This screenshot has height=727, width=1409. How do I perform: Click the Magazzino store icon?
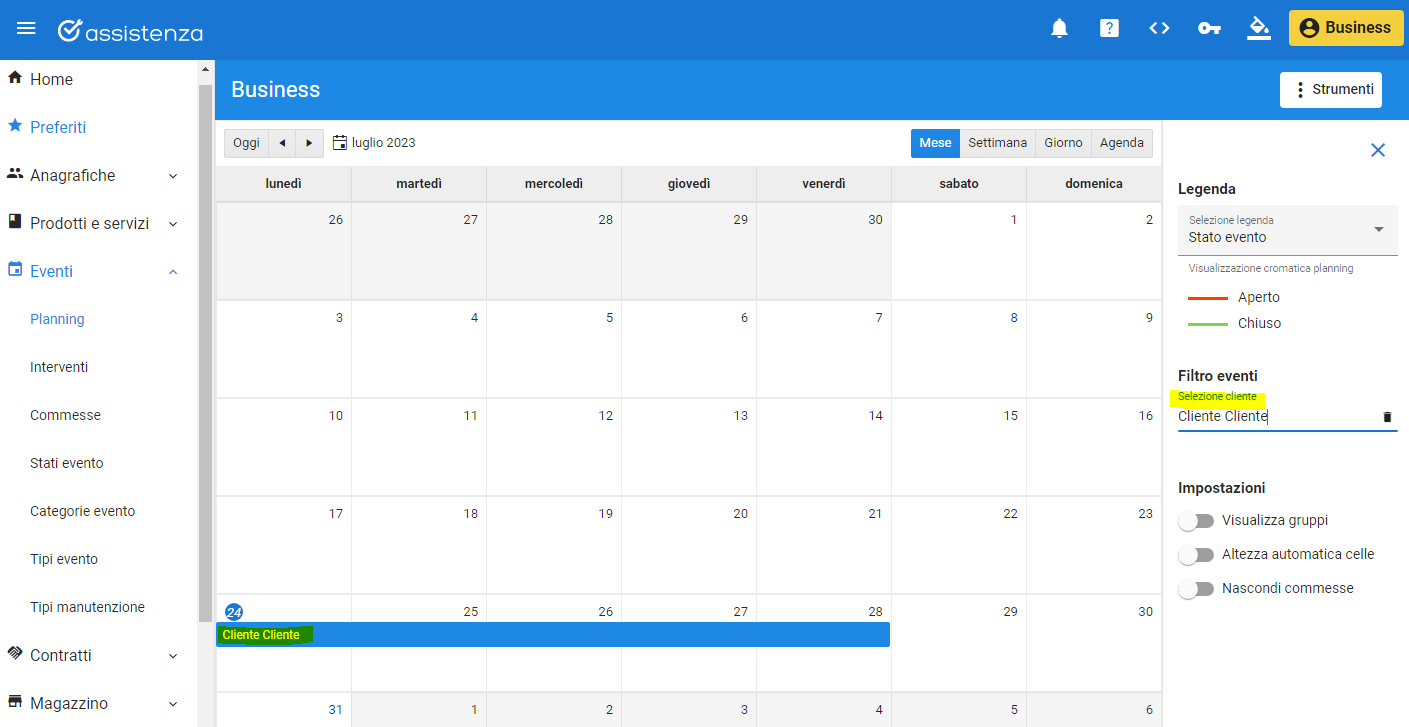click(15, 701)
